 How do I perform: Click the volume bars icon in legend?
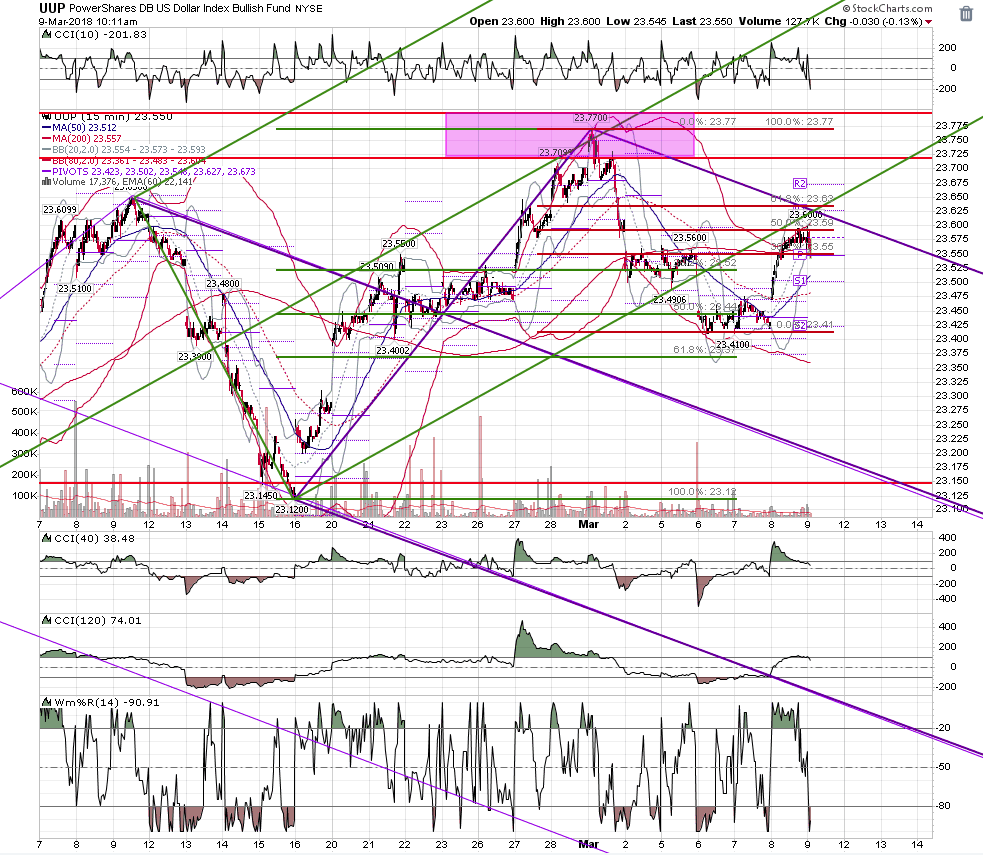point(46,182)
